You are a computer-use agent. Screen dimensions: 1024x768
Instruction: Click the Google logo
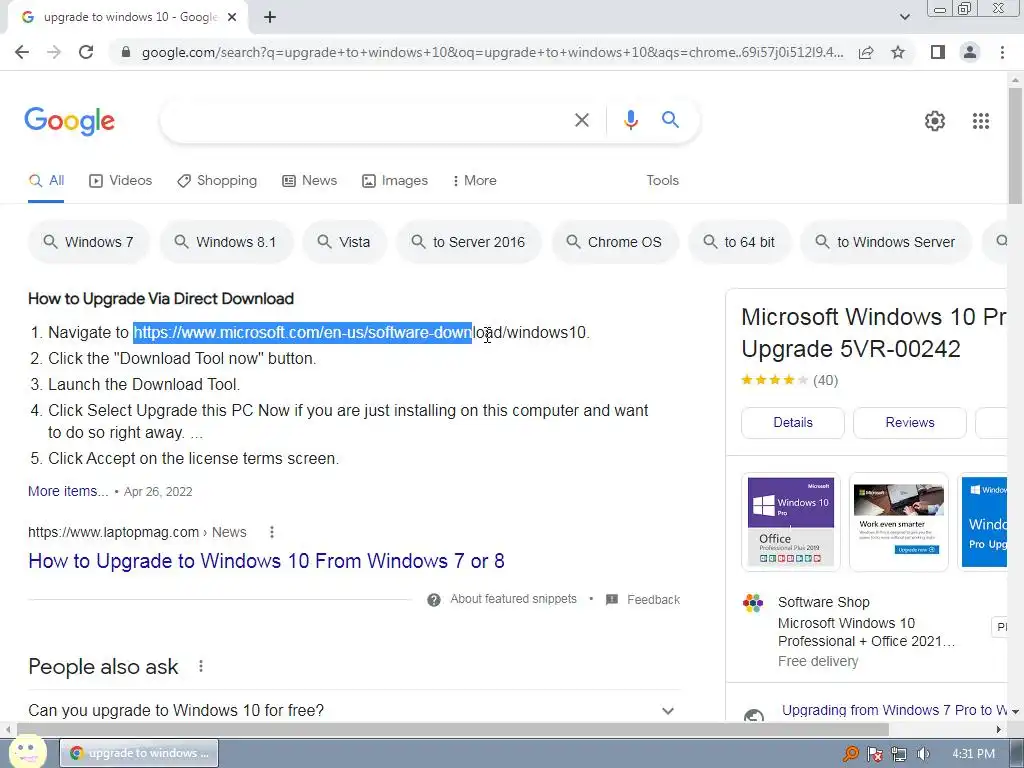69,121
